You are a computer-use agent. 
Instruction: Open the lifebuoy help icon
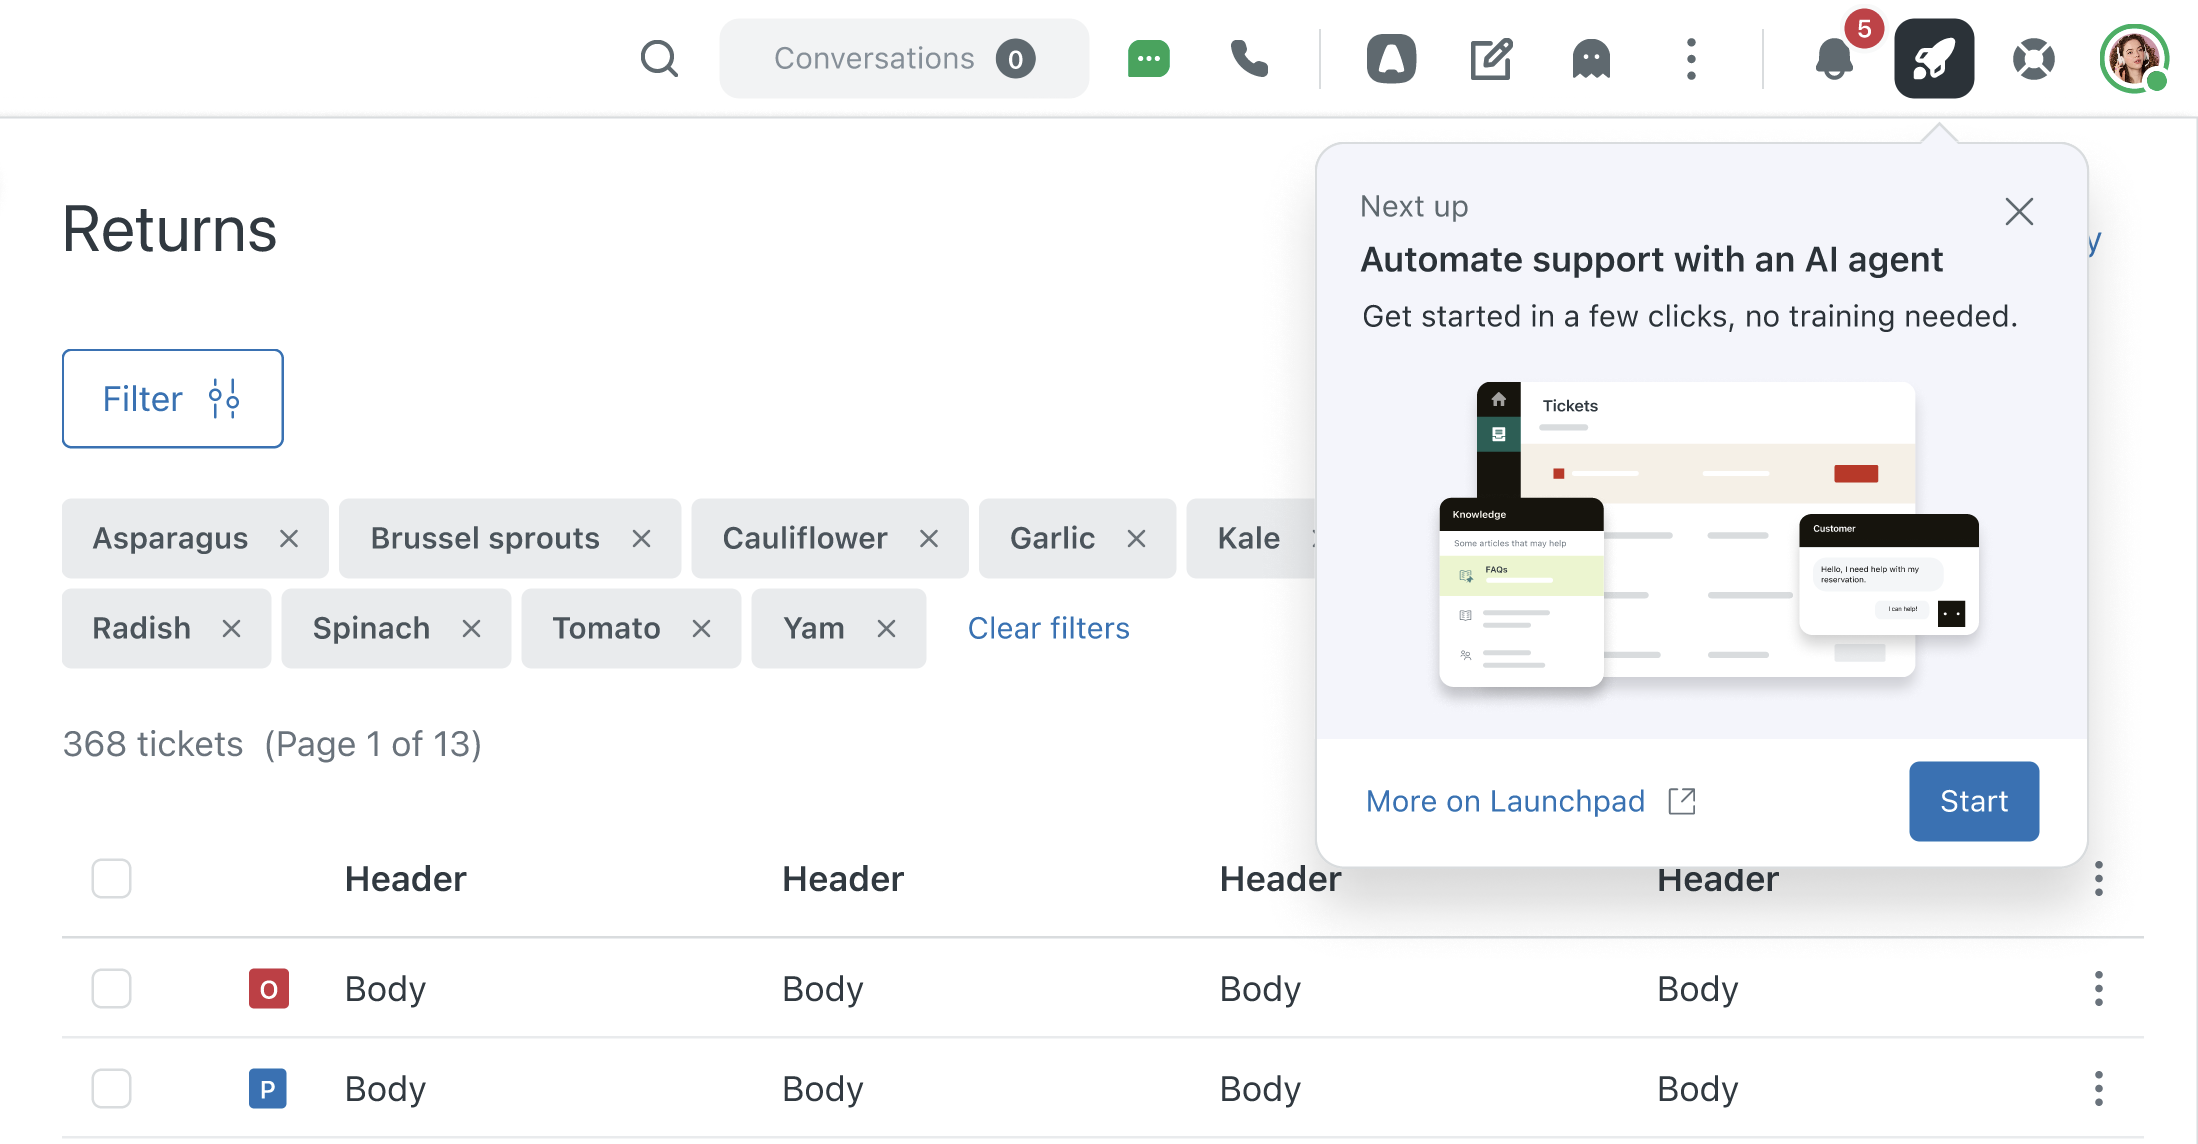pos(2034,59)
